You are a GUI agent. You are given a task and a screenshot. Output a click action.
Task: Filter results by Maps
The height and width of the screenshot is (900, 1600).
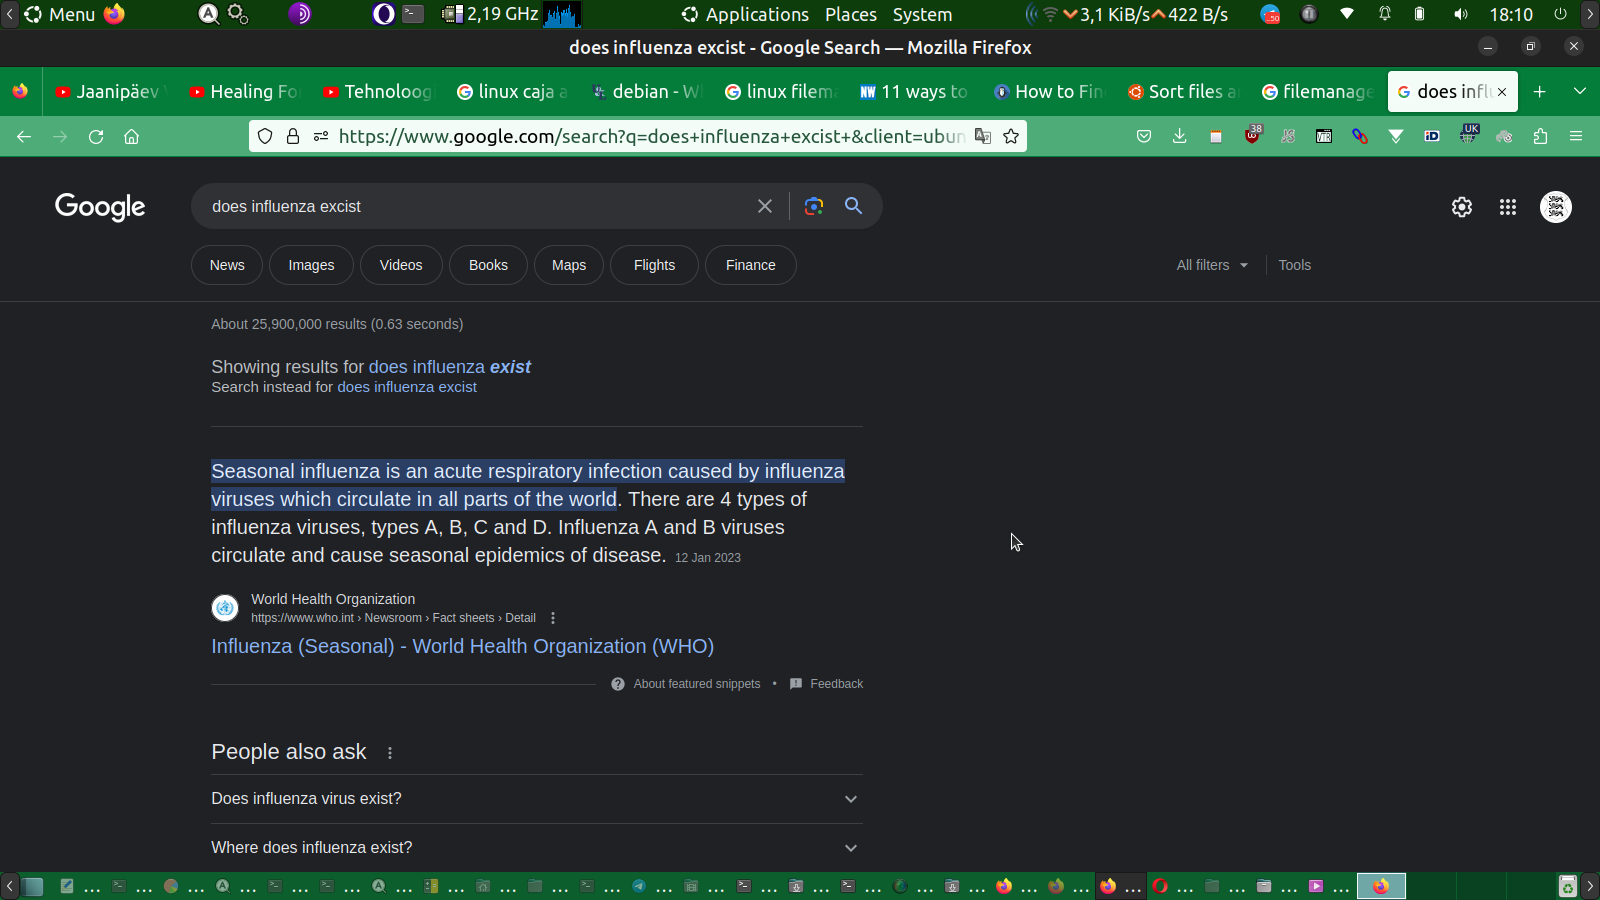(569, 265)
